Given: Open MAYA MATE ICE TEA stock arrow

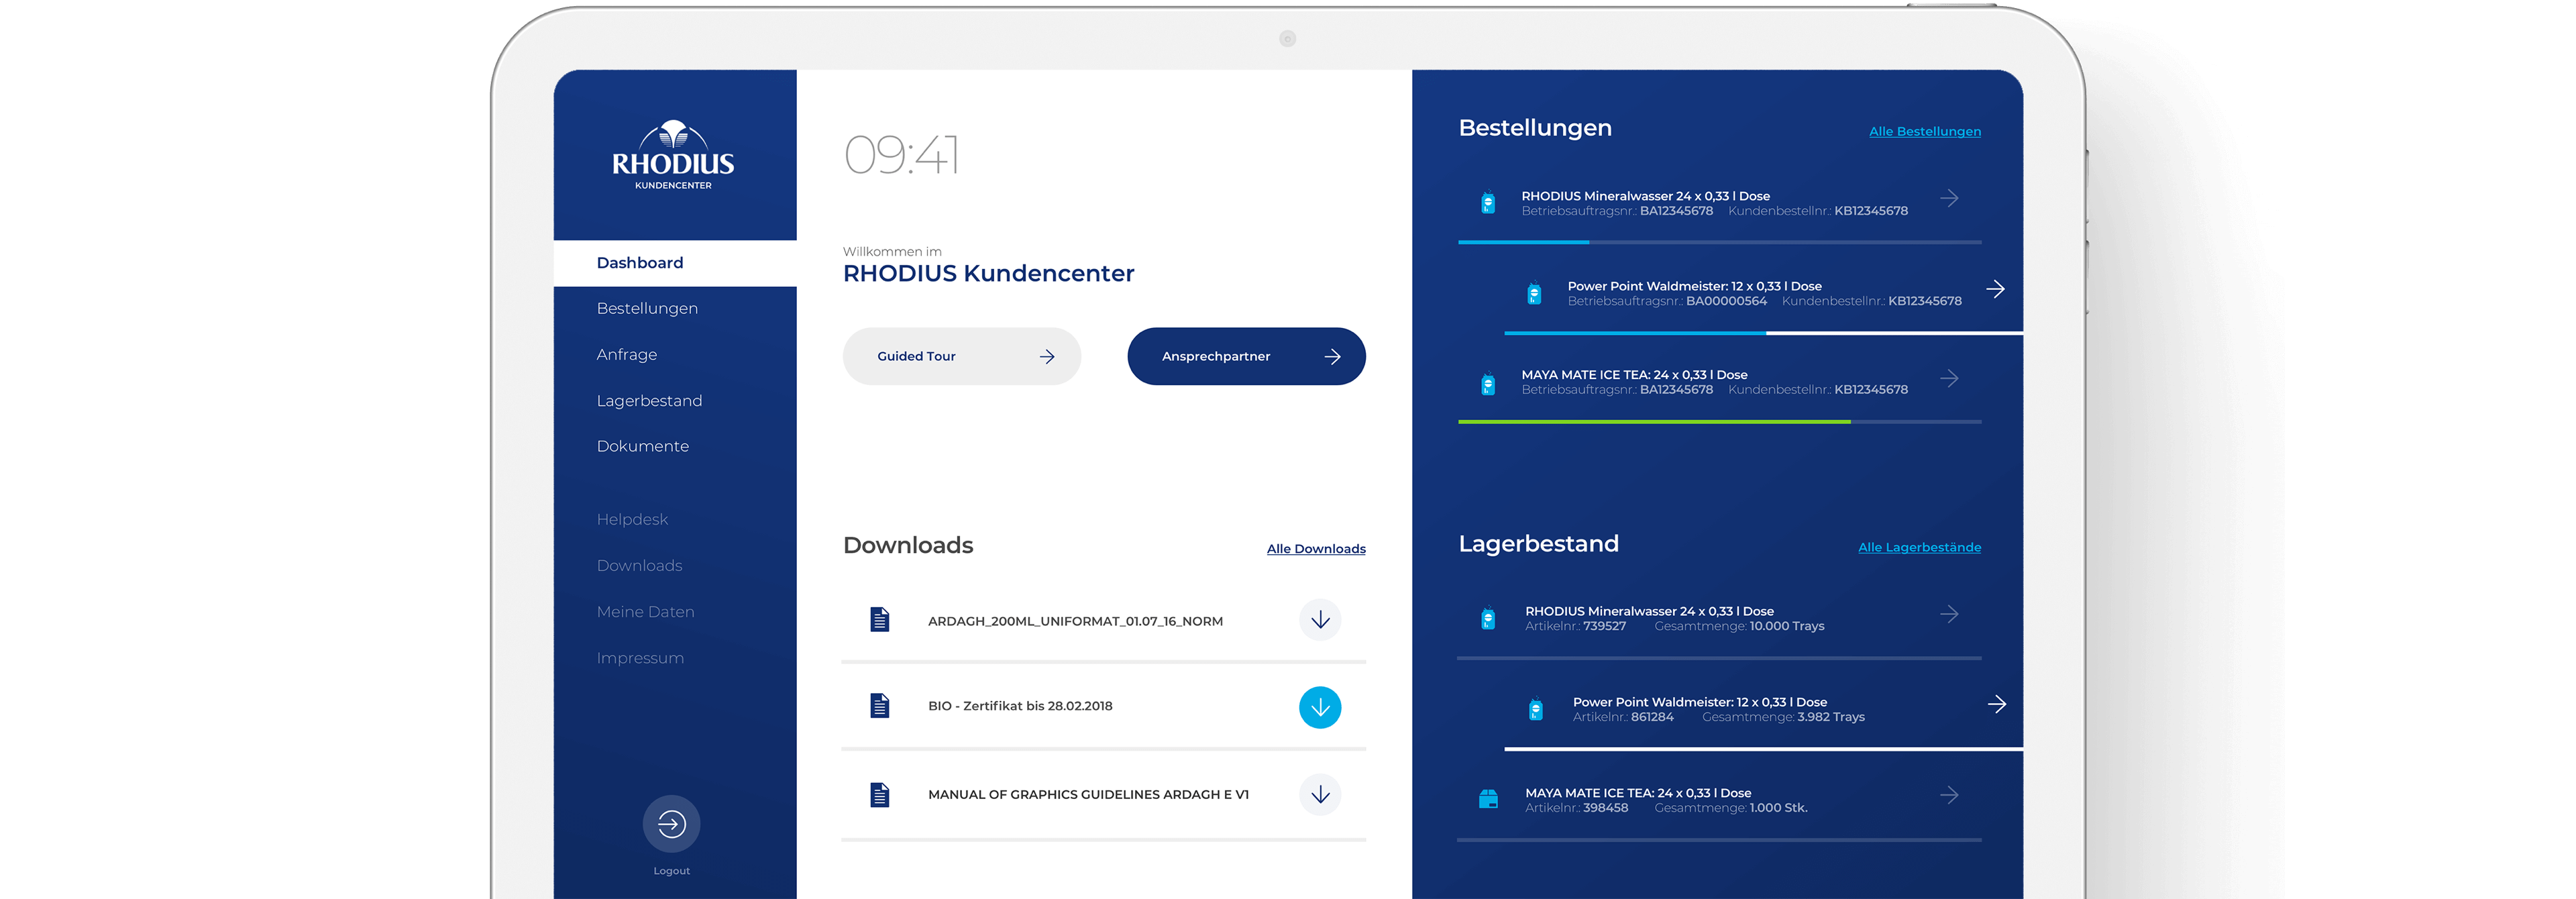Looking at the screenshot, I should point(1949,795).
